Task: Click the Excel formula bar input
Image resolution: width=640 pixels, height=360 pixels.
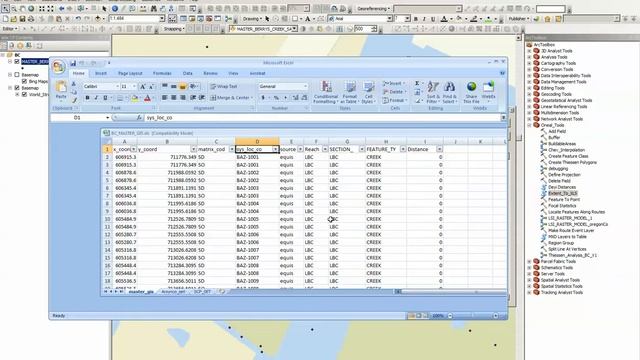Action: (x=322, y=118)
